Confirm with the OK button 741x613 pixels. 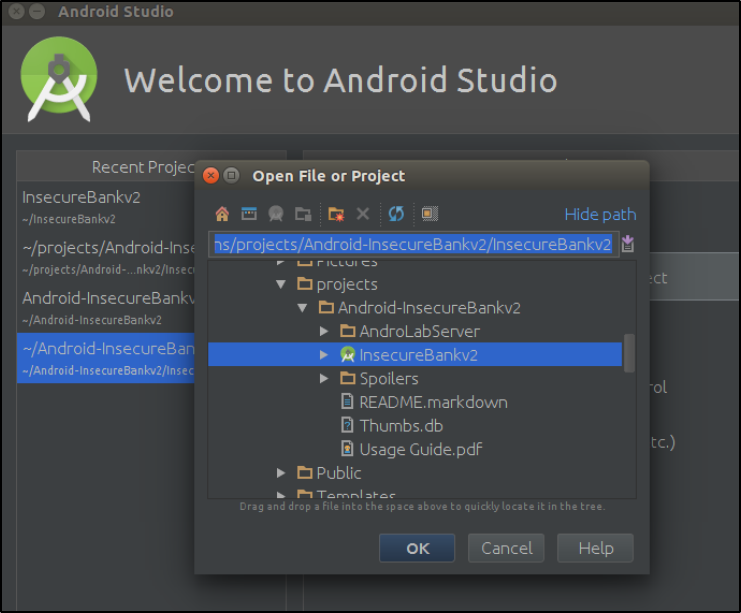click(x=417, y=548)
